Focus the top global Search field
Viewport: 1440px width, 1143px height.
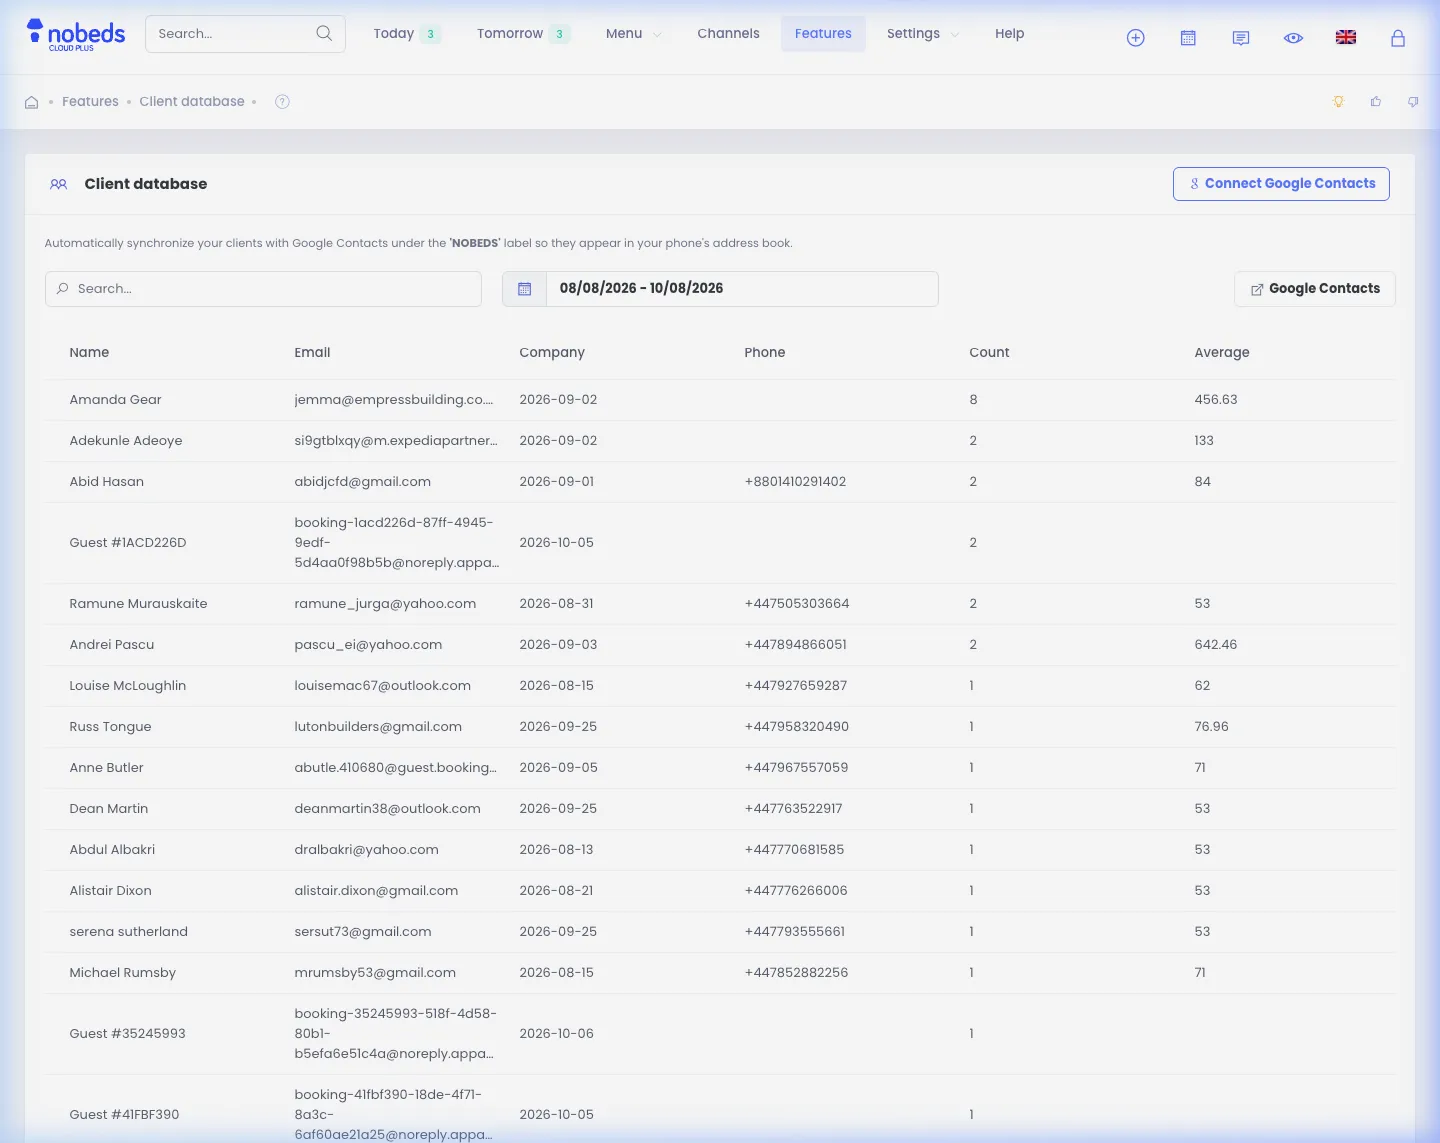(x=245, y=34)
